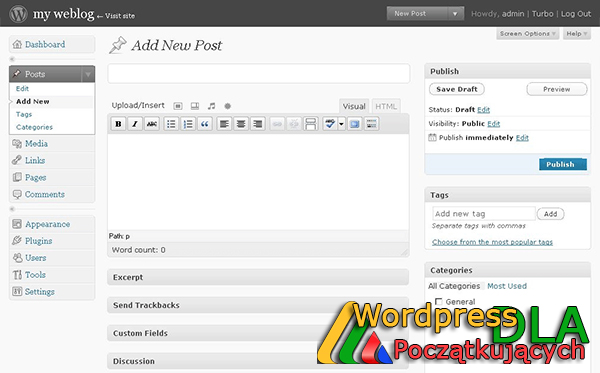Viewport: 600px width, 373px height.
Task: Click the New Post button
Action: click(417, 14)
